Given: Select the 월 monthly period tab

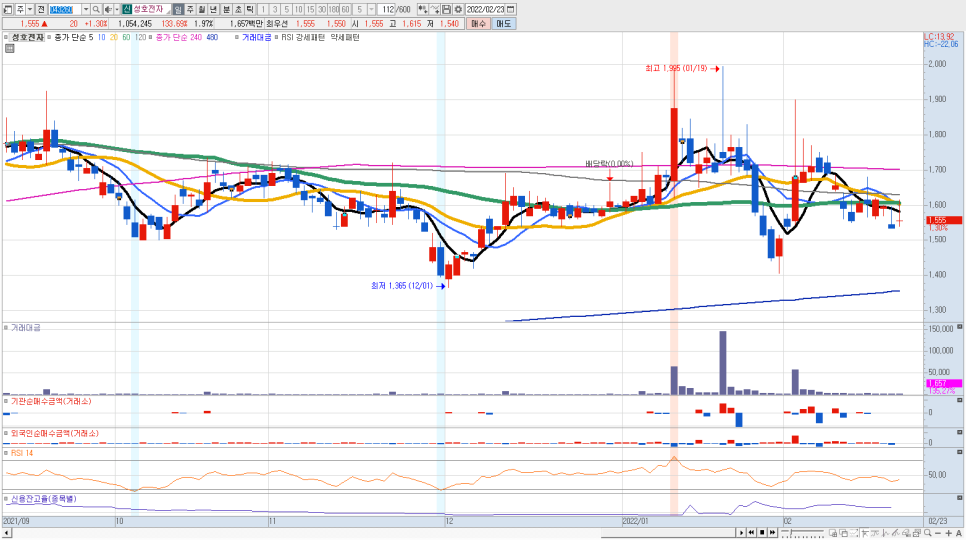Looking at the screenshot, I should (x=201, y=9).
